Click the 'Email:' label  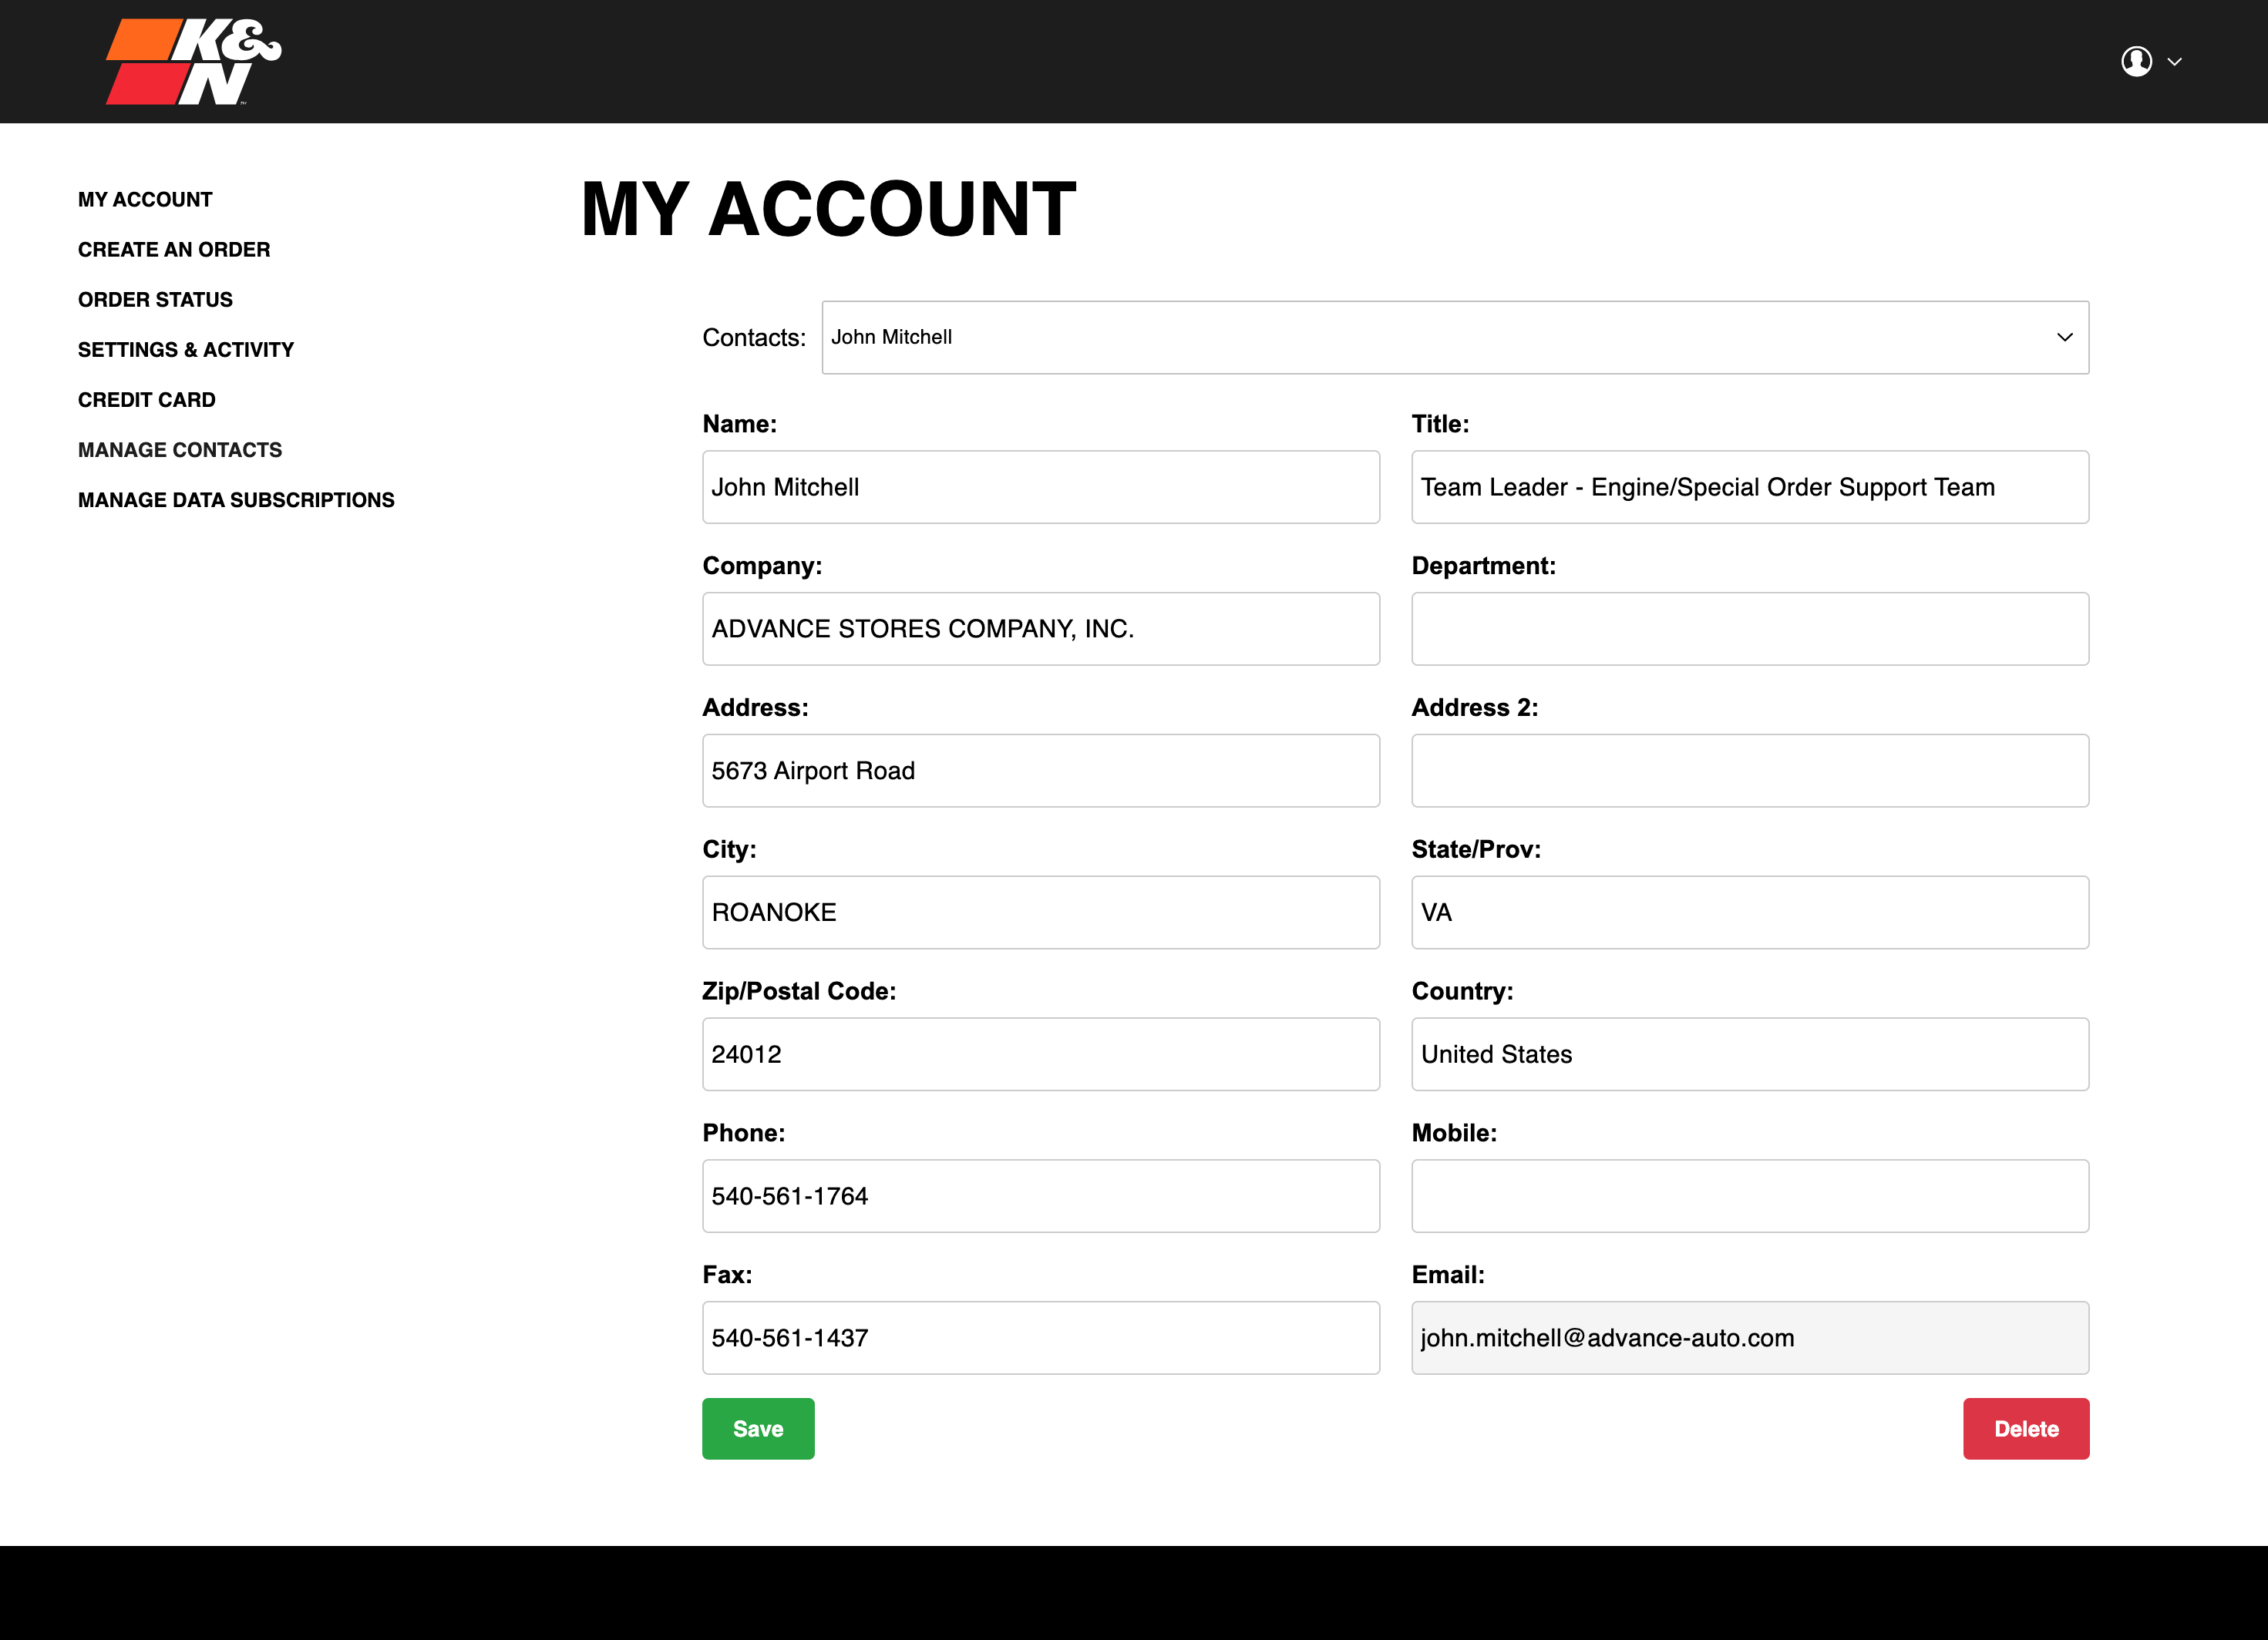(x=1448, y=1275)
